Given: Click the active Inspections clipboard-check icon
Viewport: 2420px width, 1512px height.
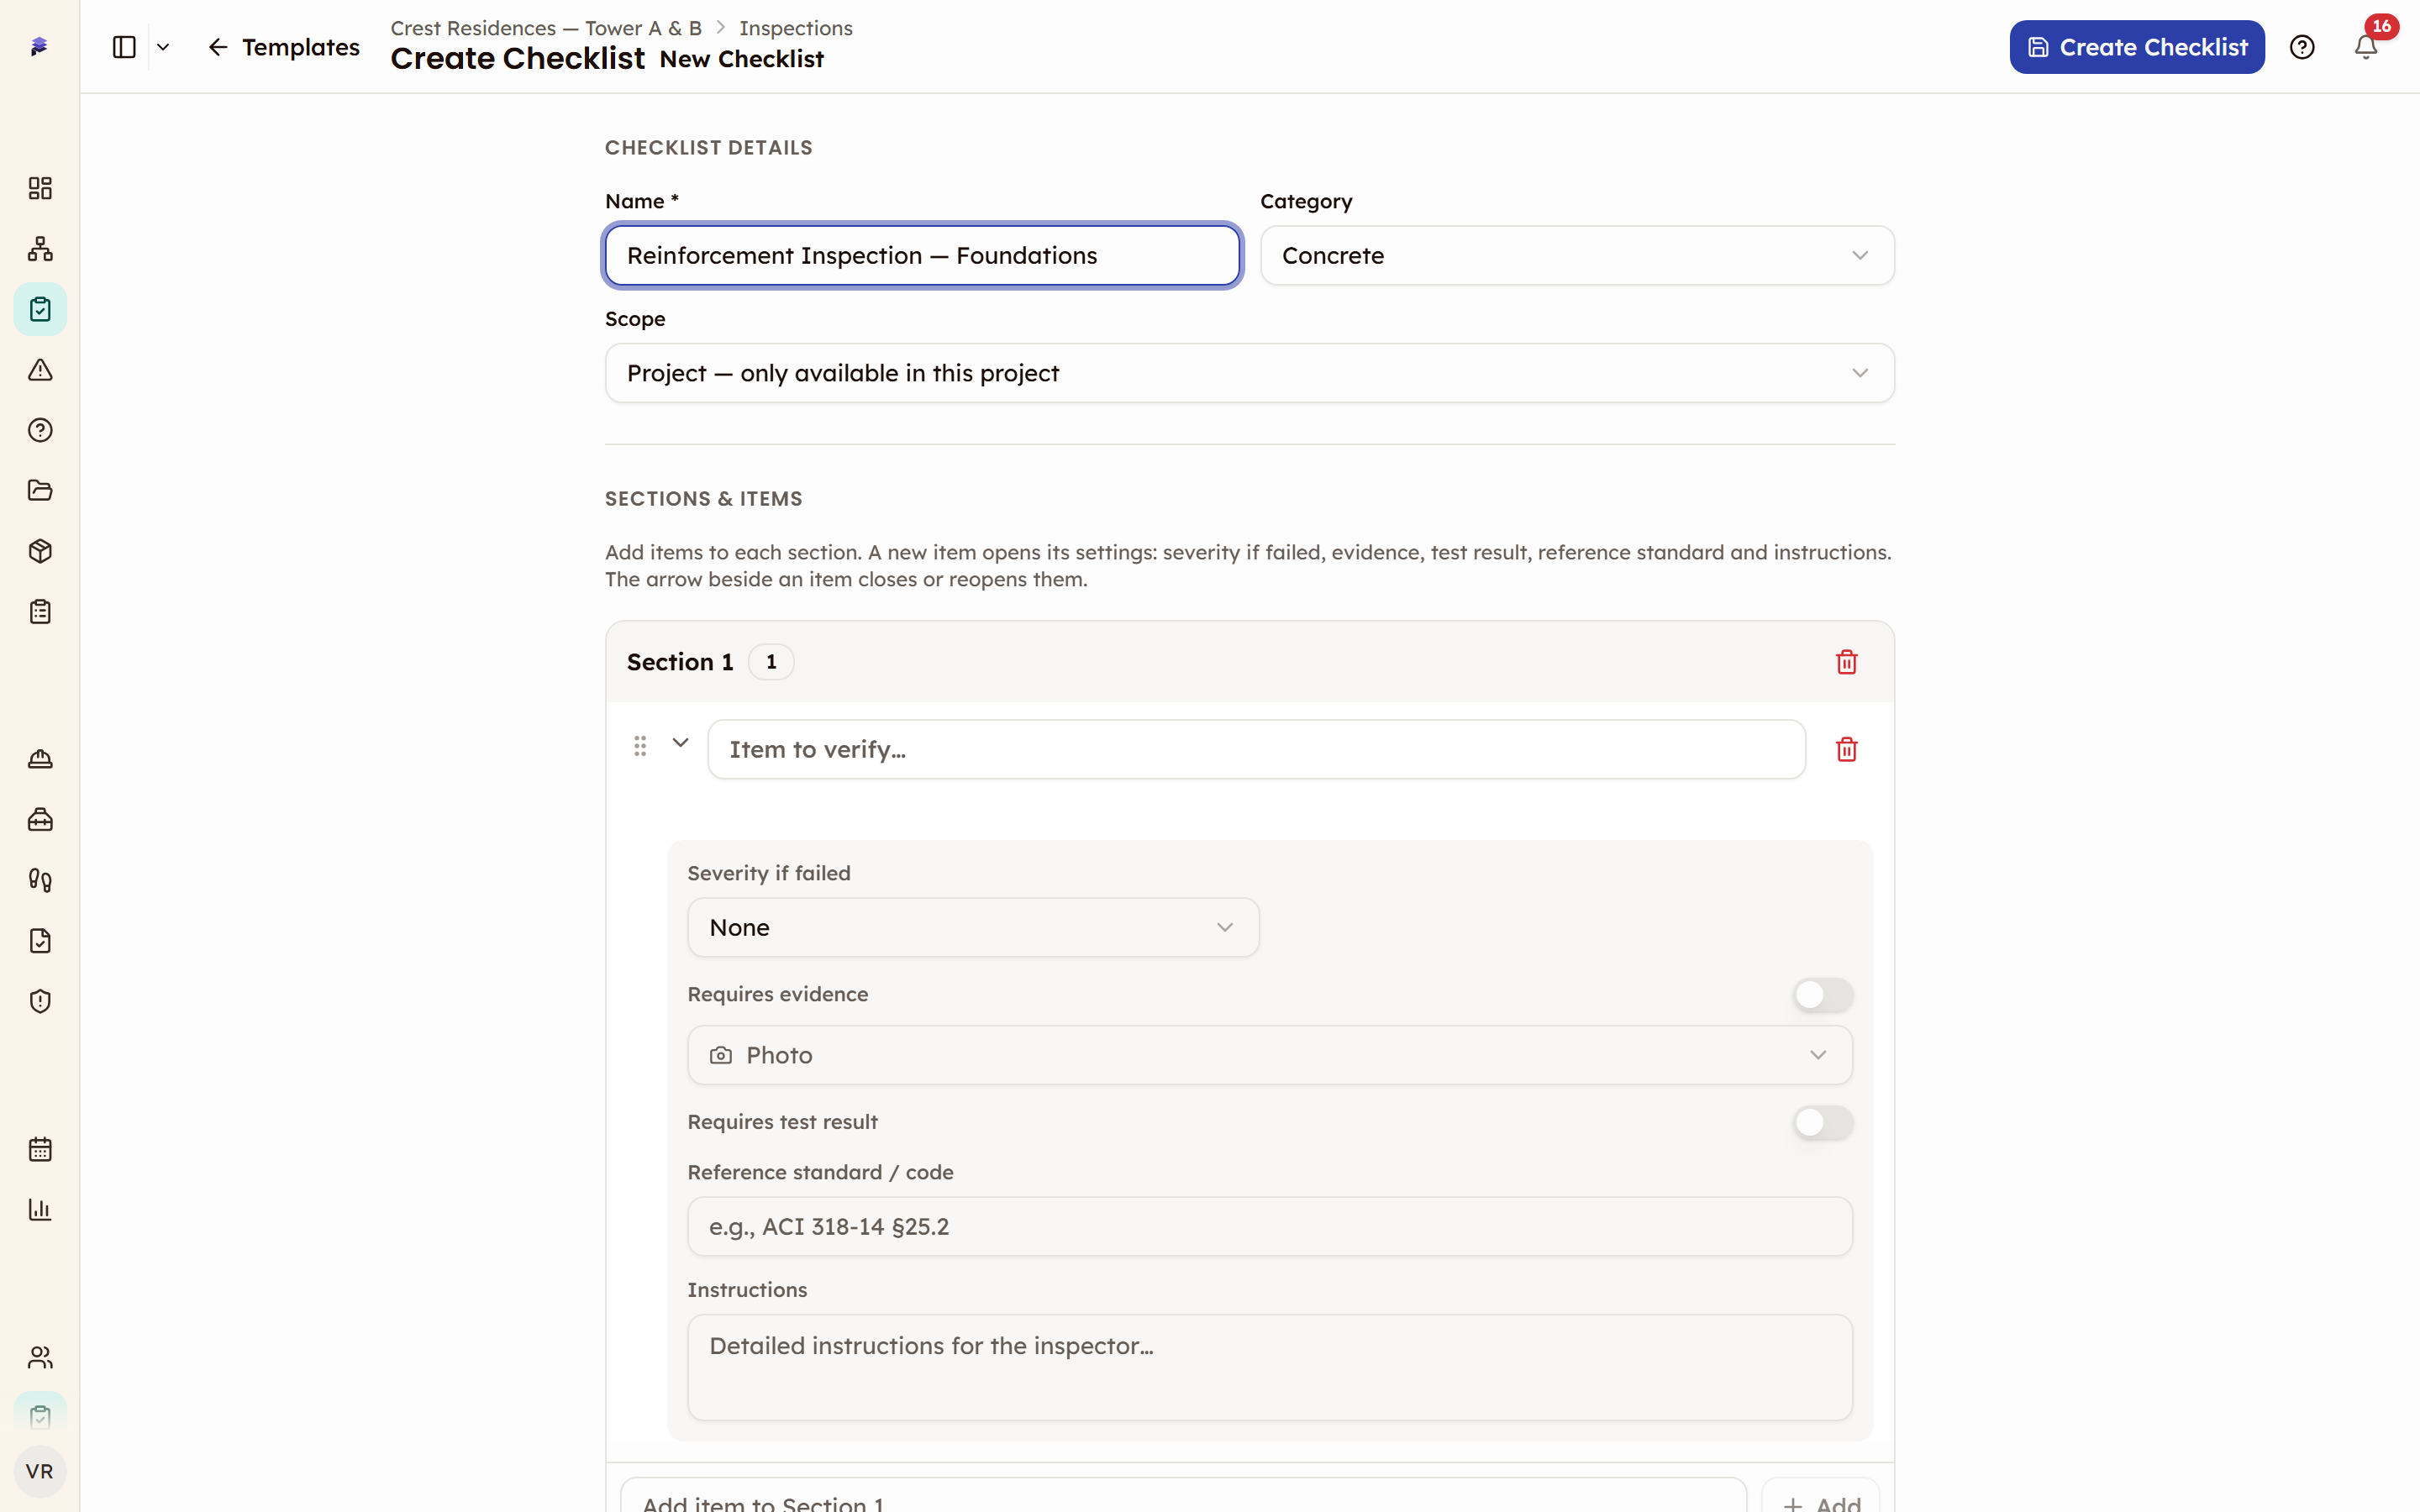Looking at the screenshot, I should pos(40,310).
